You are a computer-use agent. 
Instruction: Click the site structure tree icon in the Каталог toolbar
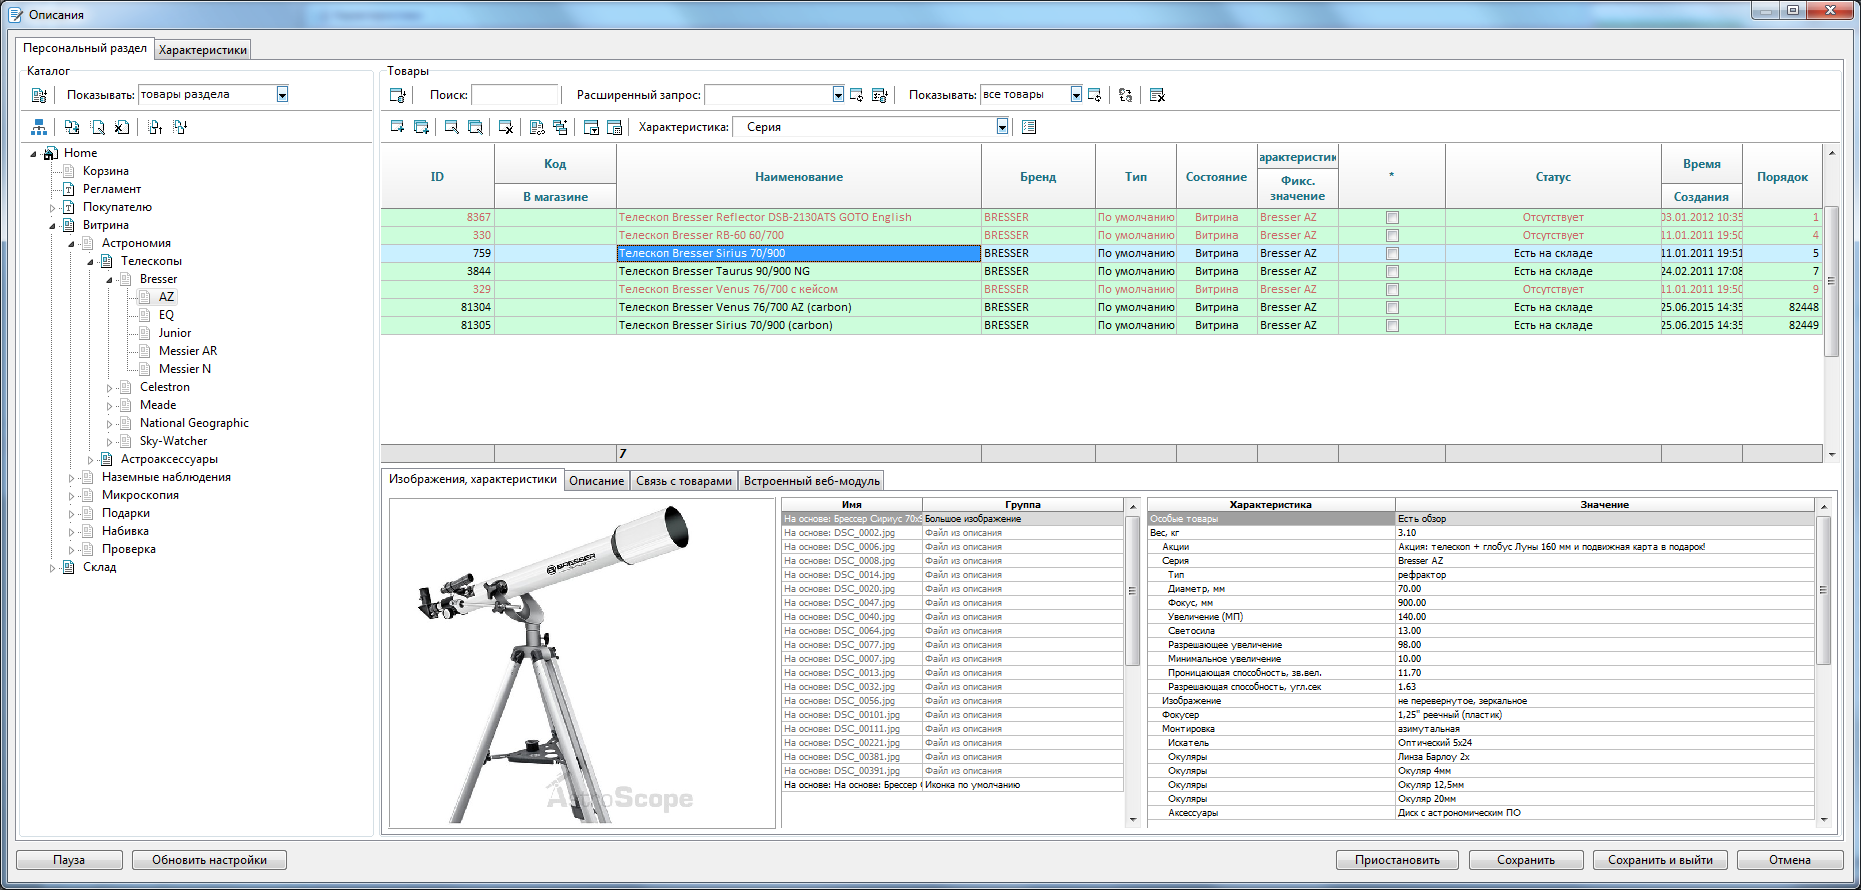click(39, 127)
